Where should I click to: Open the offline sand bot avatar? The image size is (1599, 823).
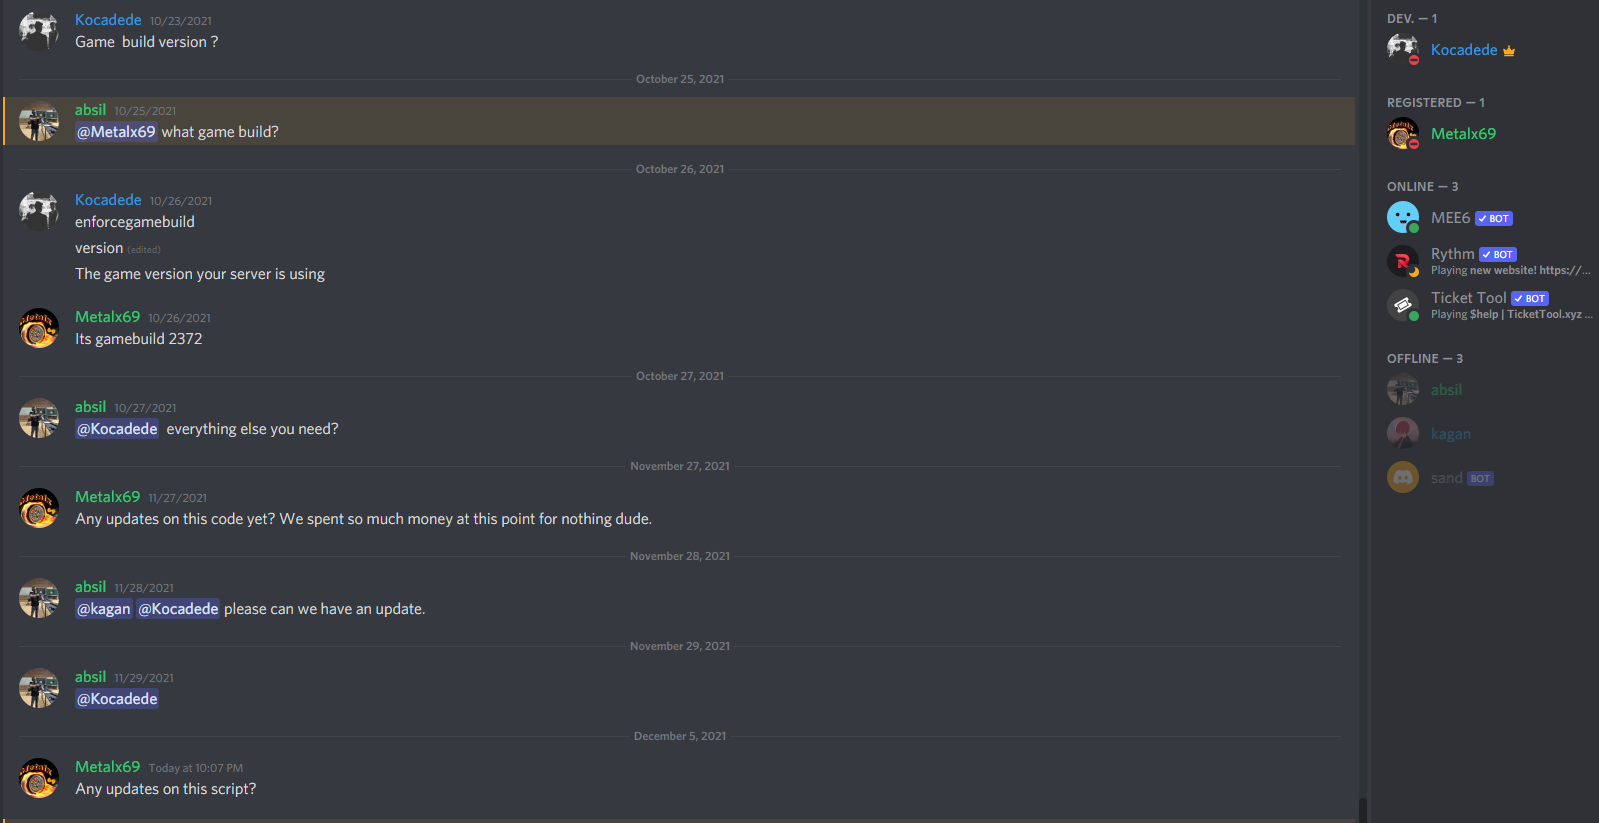[x=1403, y=477]
